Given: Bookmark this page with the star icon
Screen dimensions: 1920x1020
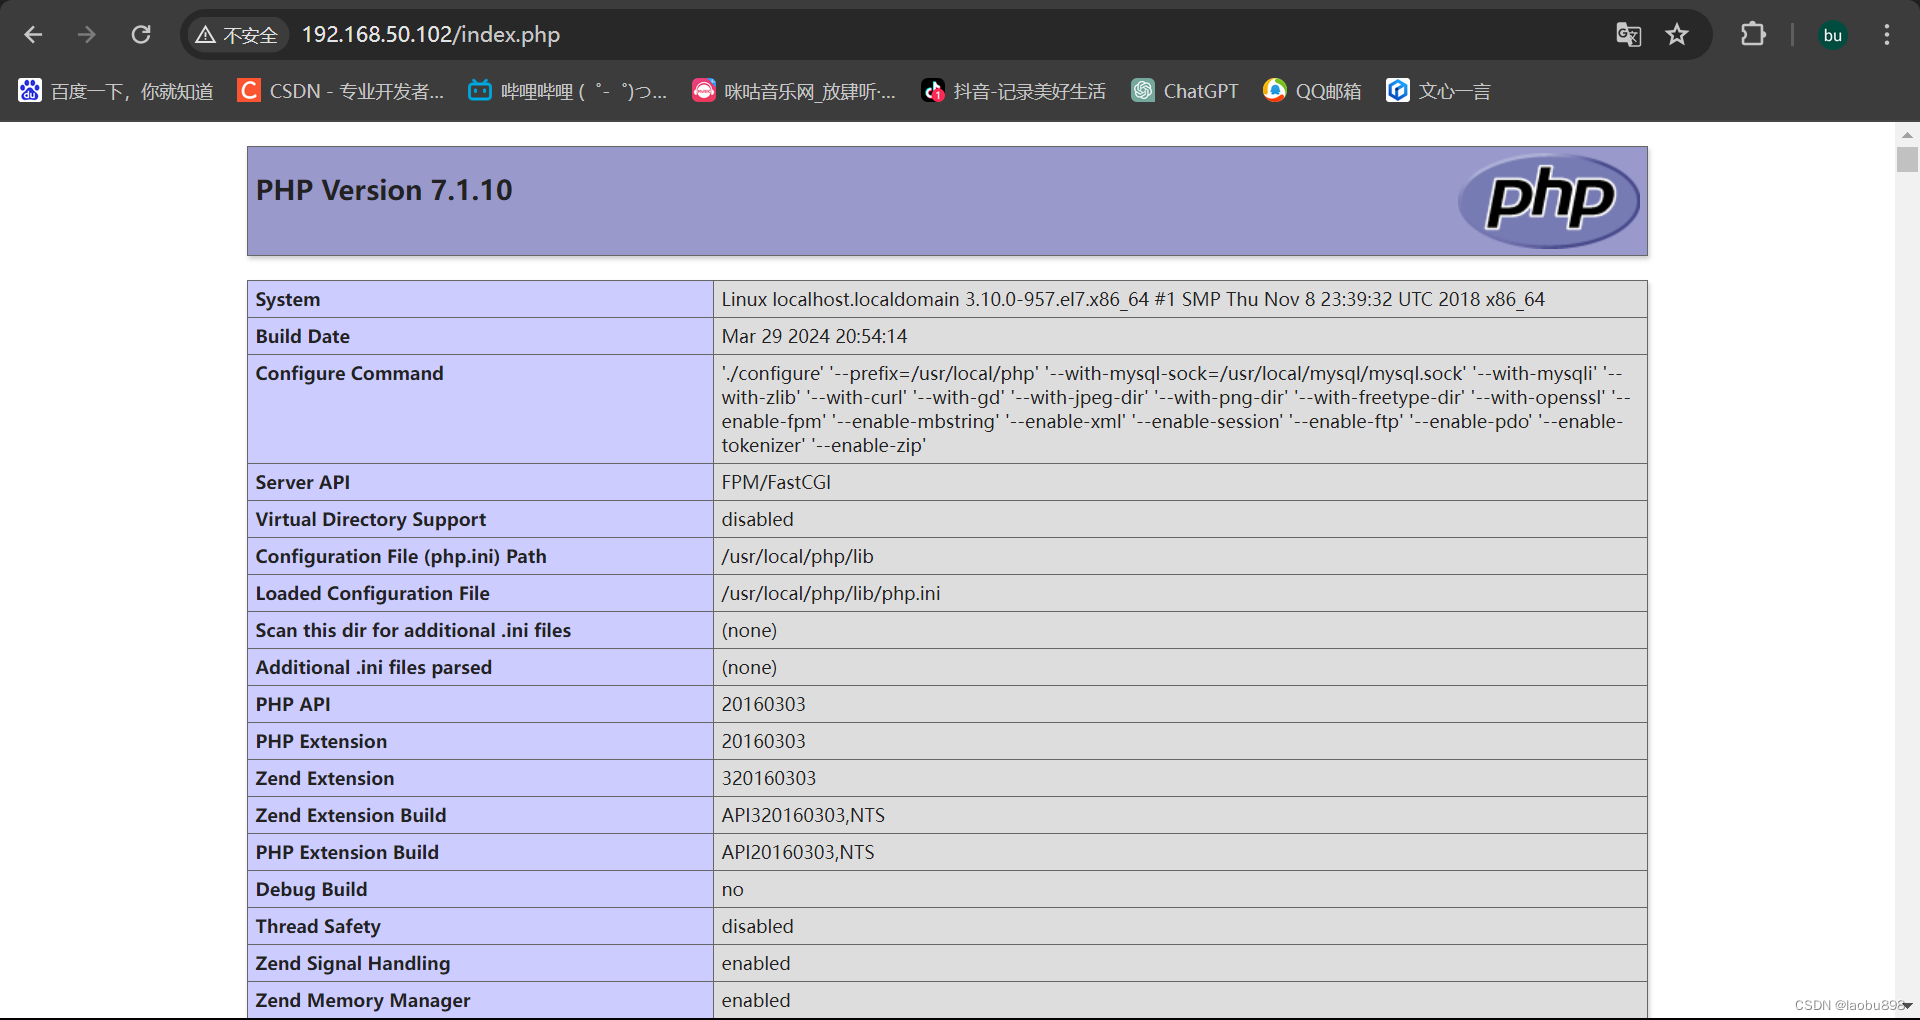Looking at the screenshot, I should [x=1677, y=35].
